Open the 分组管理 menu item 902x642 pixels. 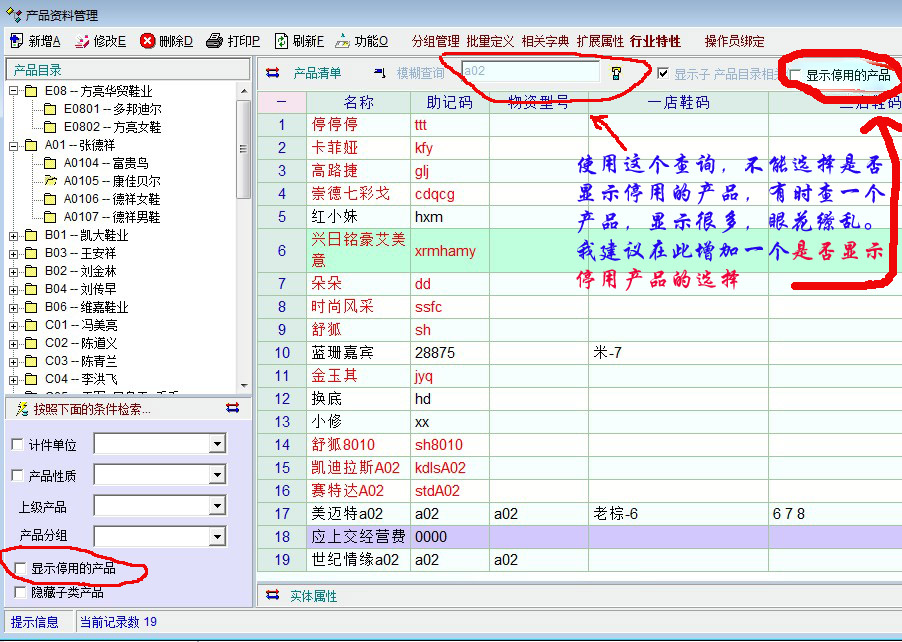coord(435,41)
